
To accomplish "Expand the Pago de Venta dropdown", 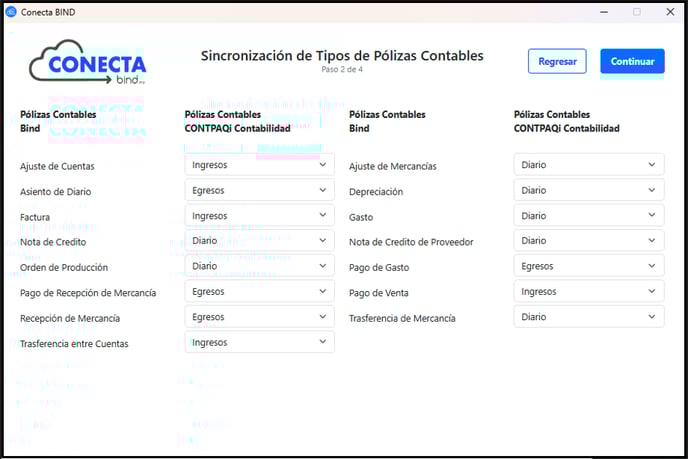I will (589, 291).
